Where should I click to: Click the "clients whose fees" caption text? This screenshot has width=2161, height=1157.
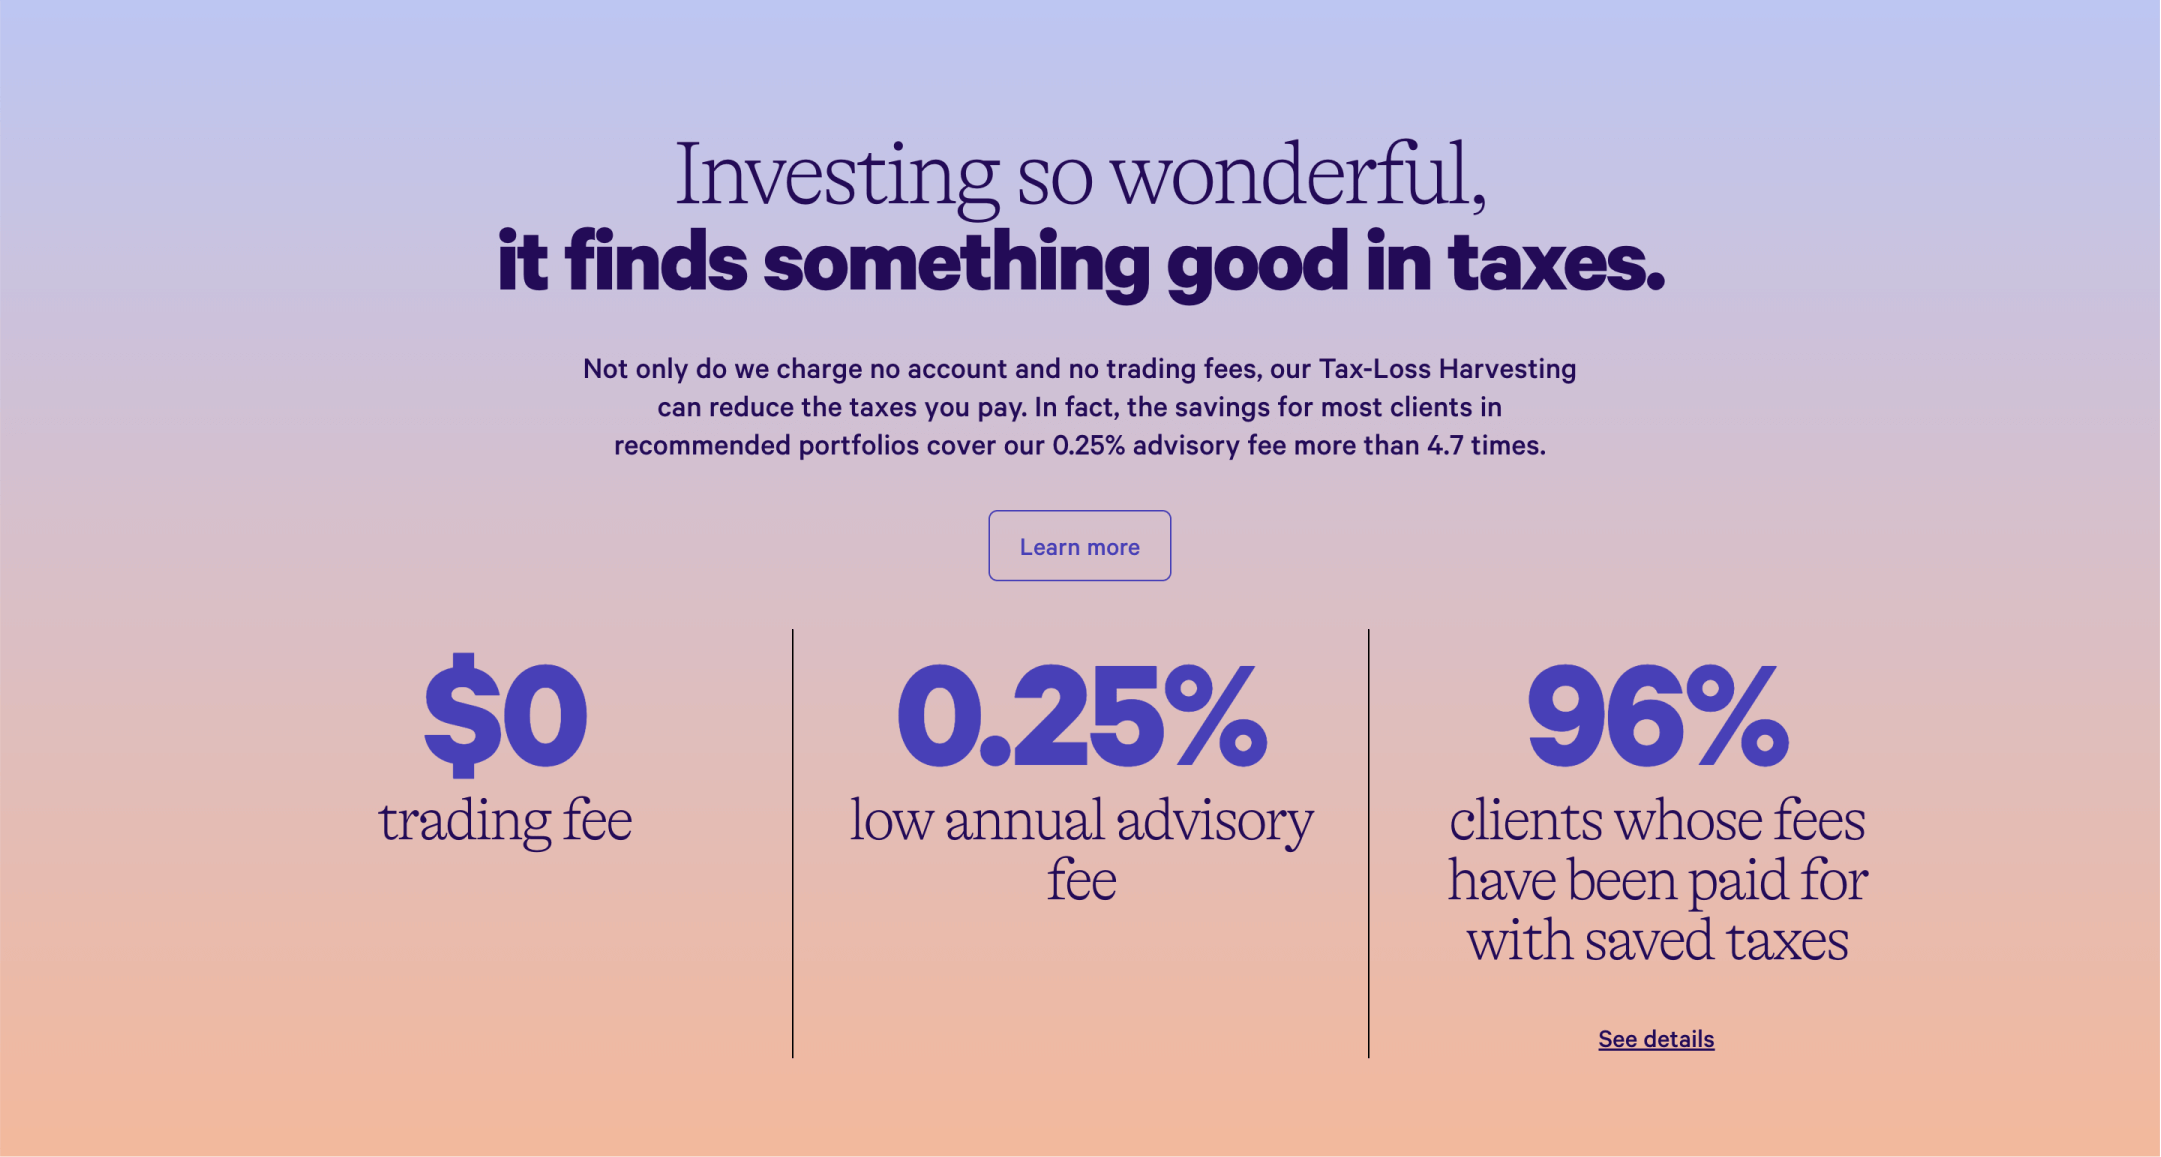tap(1657, 820)
